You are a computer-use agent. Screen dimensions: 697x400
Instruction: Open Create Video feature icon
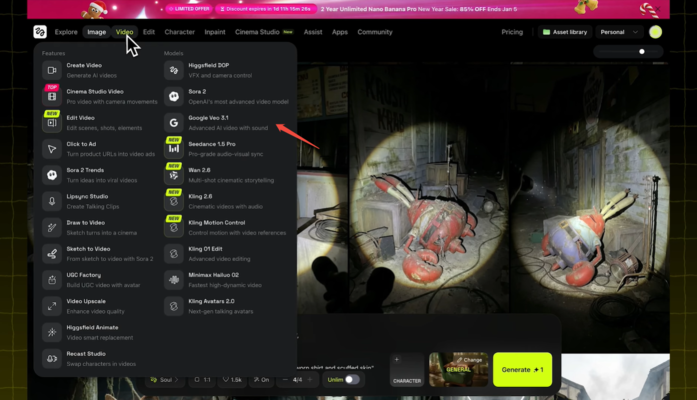pyautogui.click(x=52, y=70)
